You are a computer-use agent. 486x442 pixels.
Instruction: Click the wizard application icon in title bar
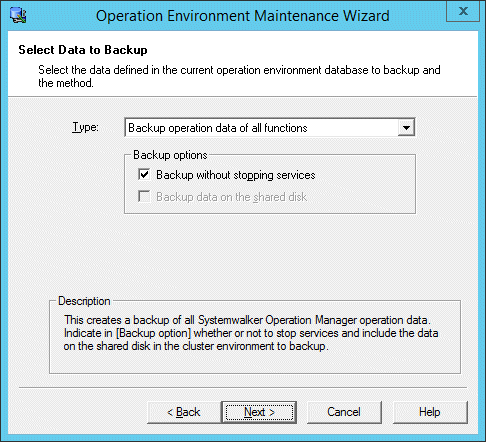click(x=18, y=15)
